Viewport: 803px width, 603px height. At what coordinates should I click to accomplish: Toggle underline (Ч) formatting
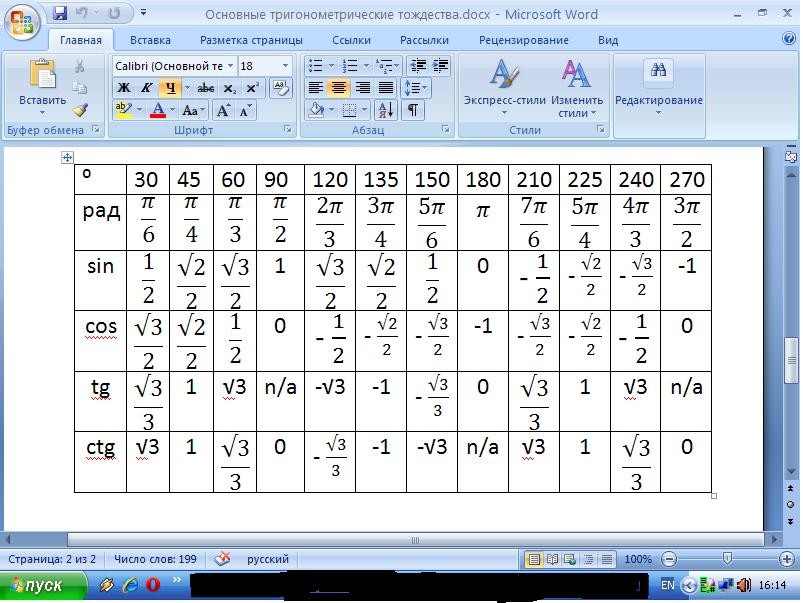click(x=170, y=88)
